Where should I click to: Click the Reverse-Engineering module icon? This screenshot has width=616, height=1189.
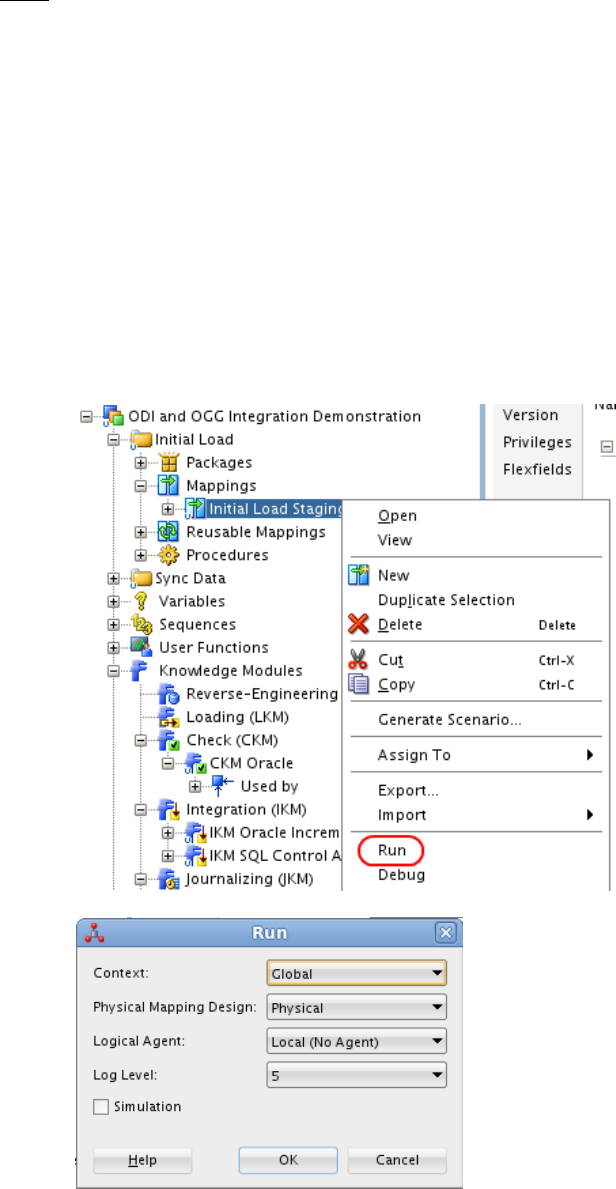pyautogui.click(x=168, y=694)
